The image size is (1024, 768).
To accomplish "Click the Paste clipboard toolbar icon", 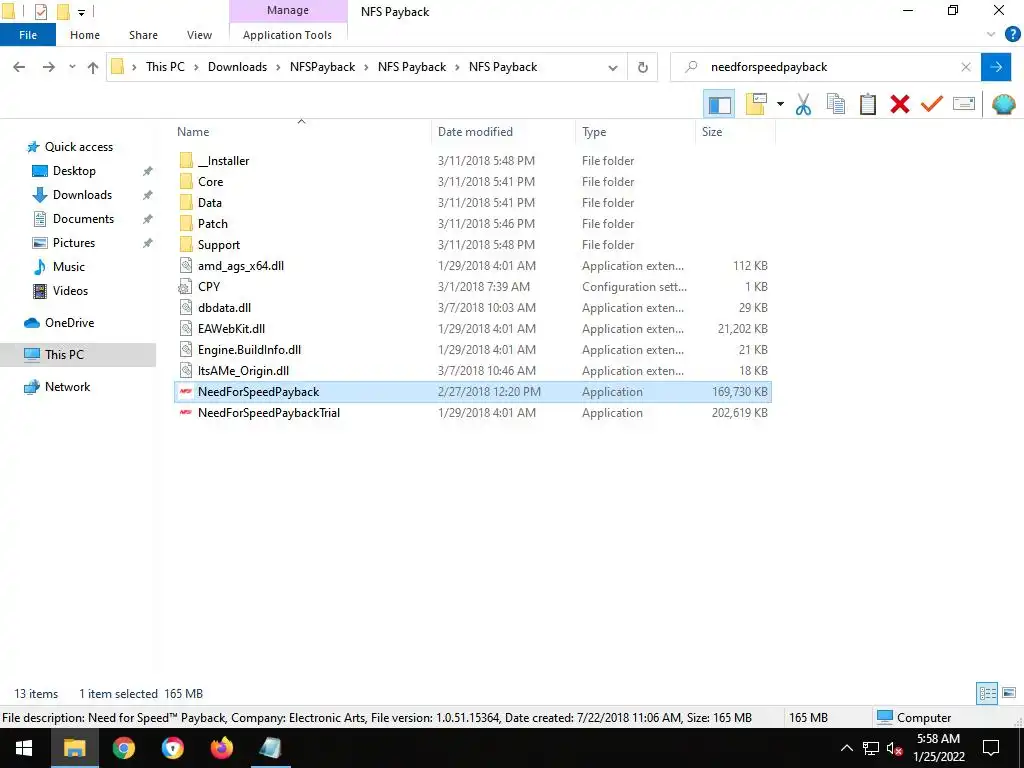I will tap(867, 104).
